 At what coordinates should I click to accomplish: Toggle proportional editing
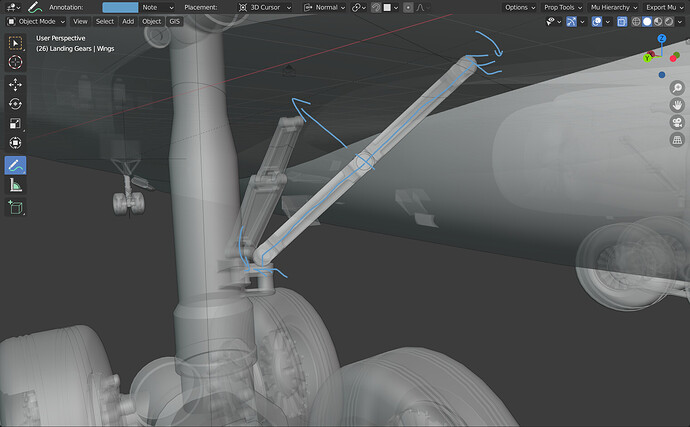(x=408, y=7)
